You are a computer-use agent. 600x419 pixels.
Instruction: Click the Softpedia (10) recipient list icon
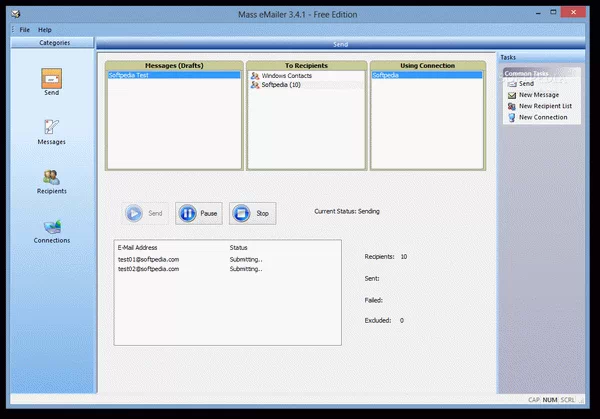tap(255, 85)
